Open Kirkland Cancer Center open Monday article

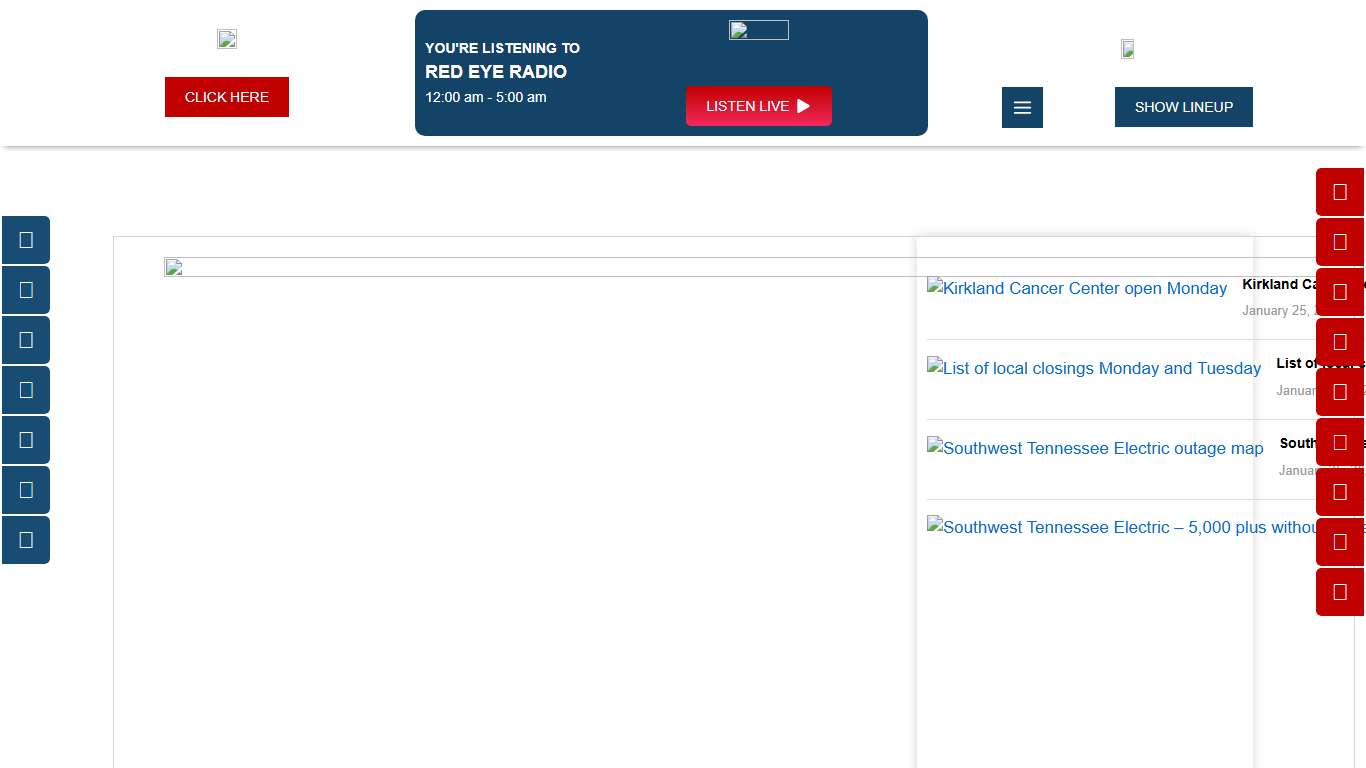point(1077,288)
